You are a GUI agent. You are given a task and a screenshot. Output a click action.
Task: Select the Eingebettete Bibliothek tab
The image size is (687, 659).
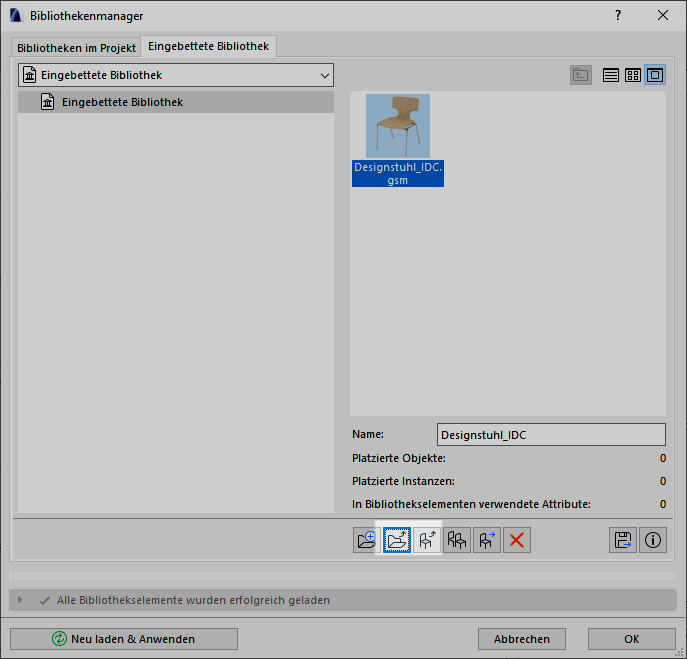tap(209, 46)
